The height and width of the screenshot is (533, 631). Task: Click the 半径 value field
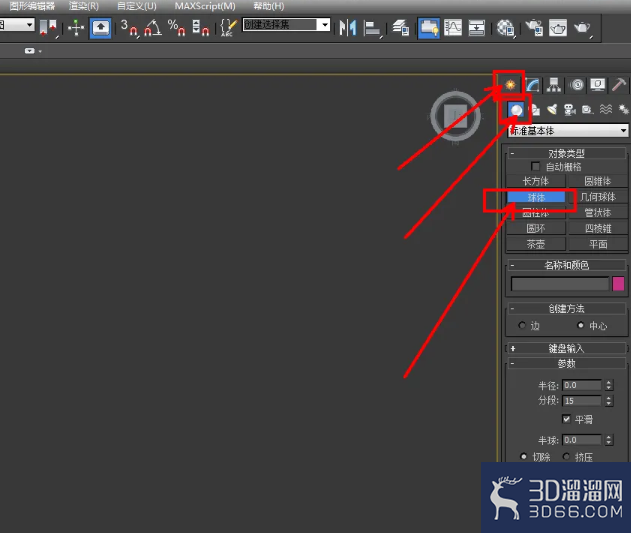point(582,385)
